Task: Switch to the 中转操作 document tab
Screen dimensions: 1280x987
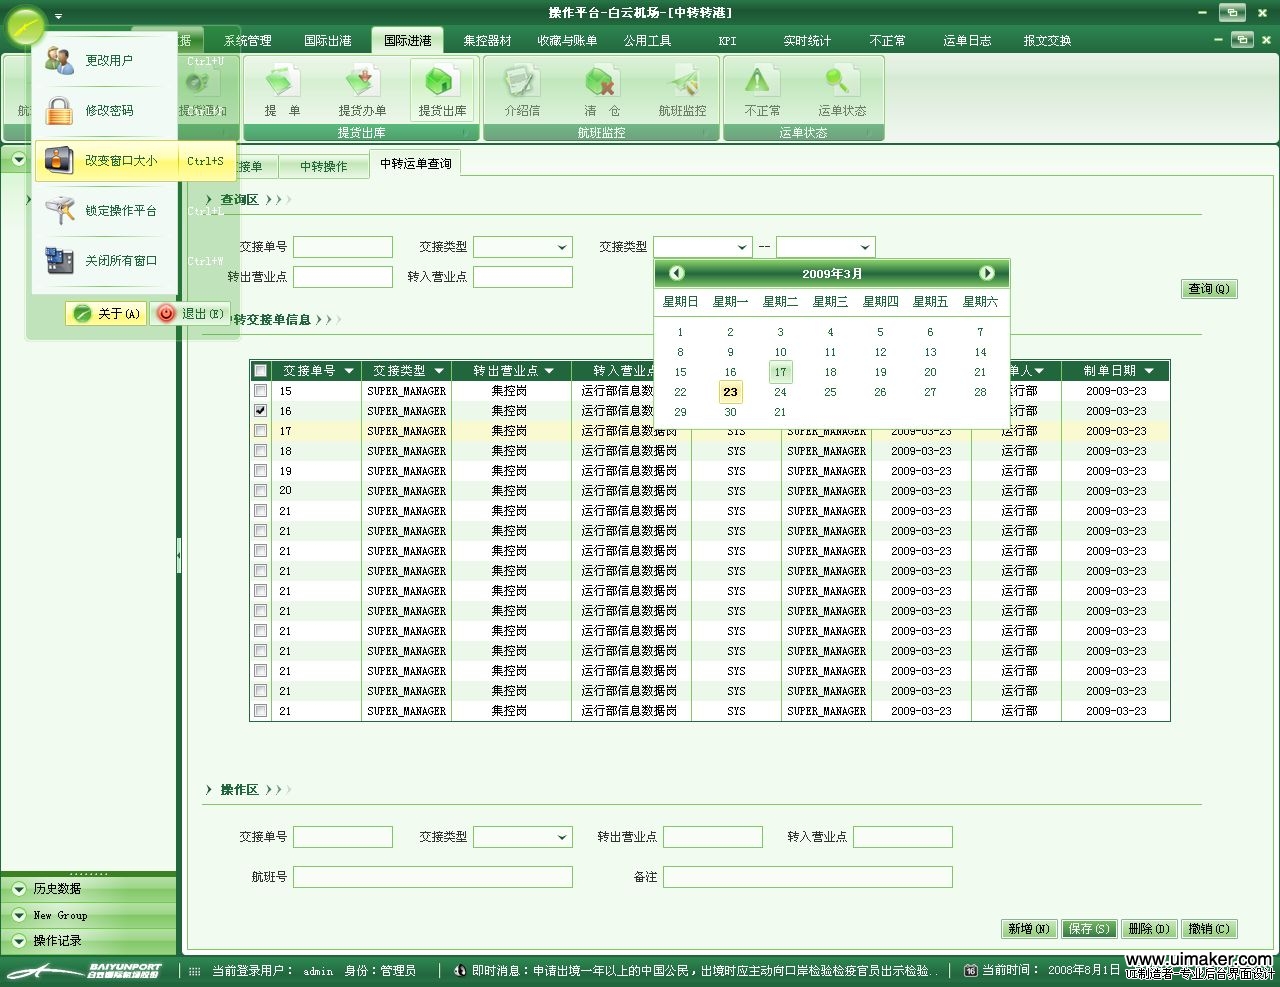Action: pos(324,166)
